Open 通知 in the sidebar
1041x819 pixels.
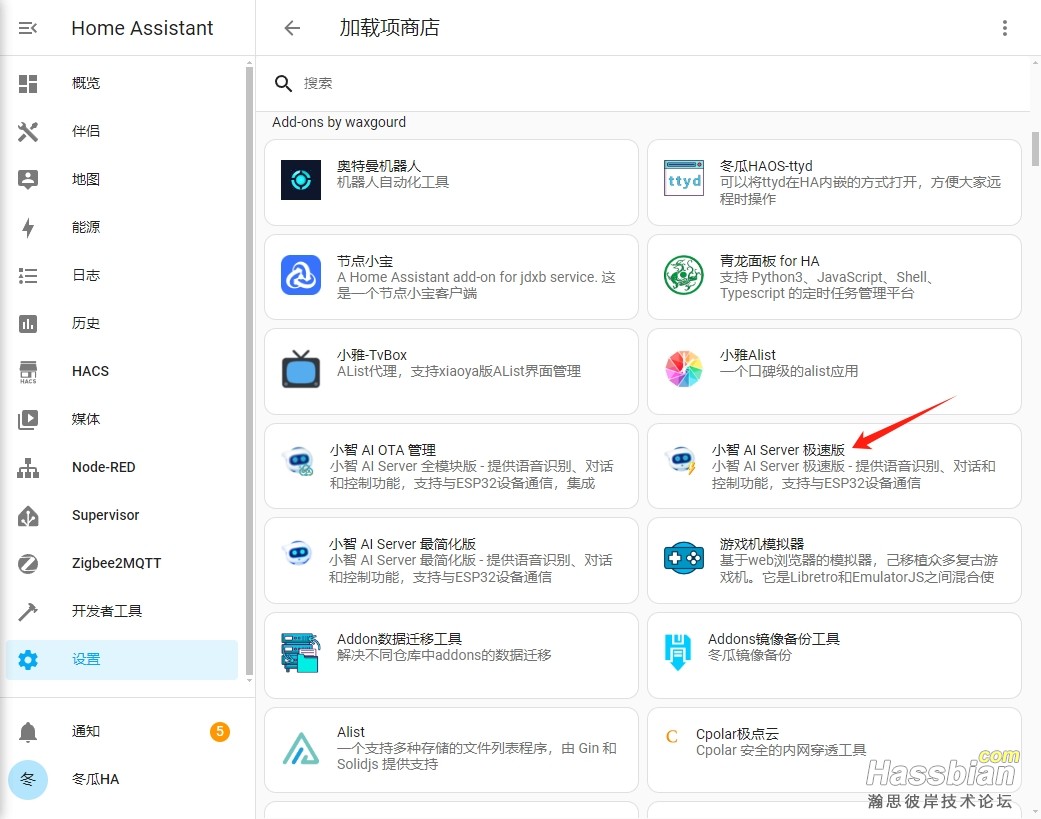pos(122,731)
